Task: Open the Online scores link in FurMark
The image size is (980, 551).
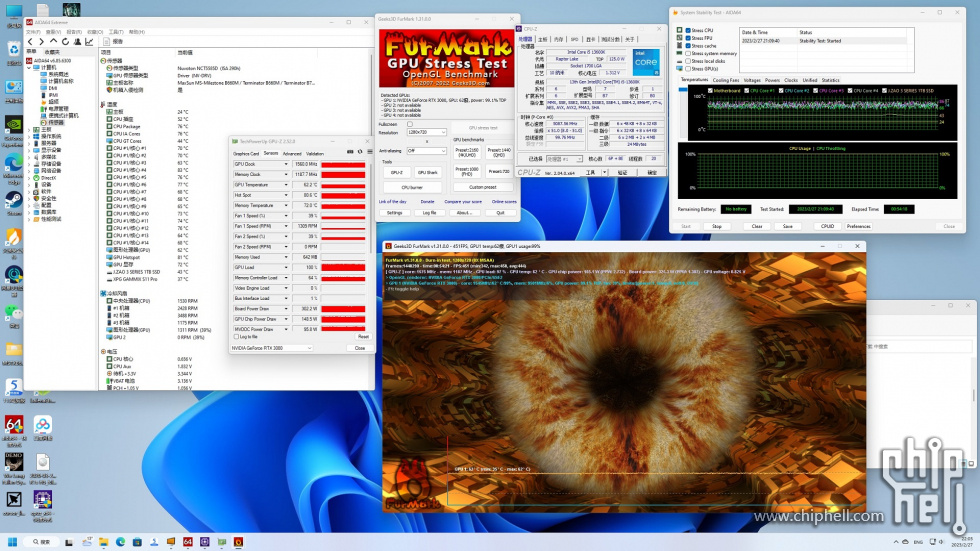Action: pos(504,202)
